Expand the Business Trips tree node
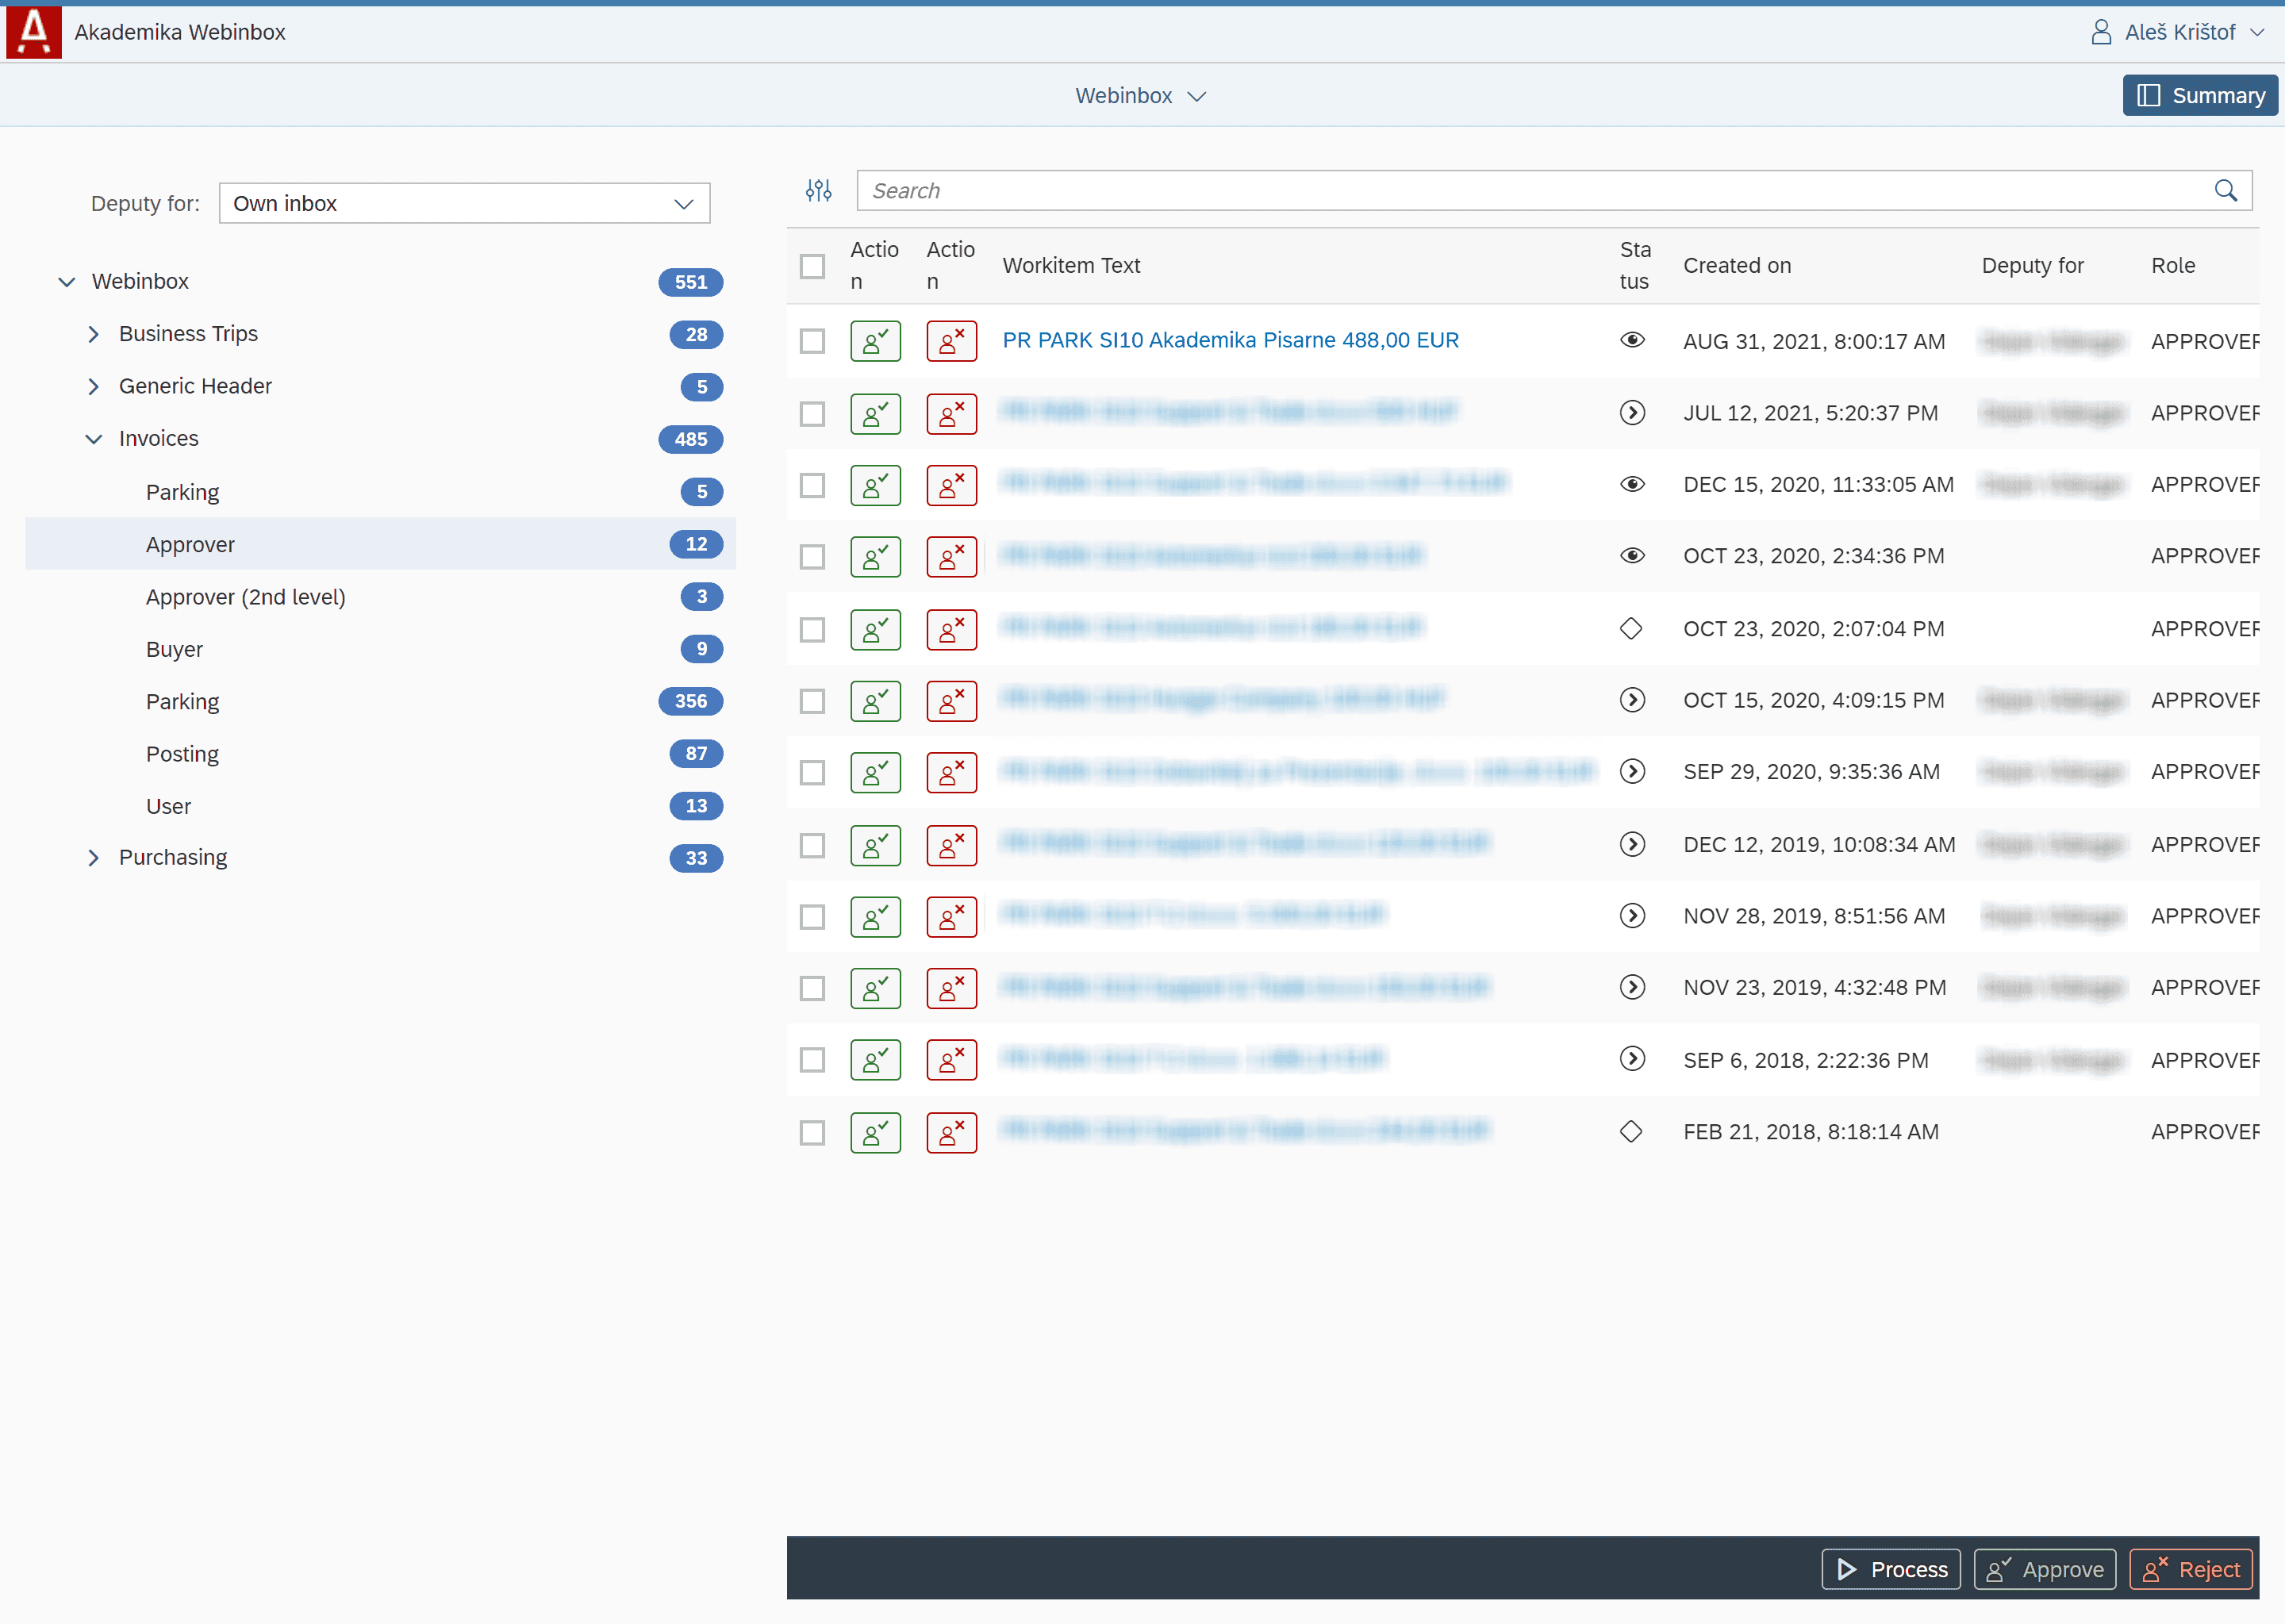The image size is (2285, 1624). click(x=93, y=334)
